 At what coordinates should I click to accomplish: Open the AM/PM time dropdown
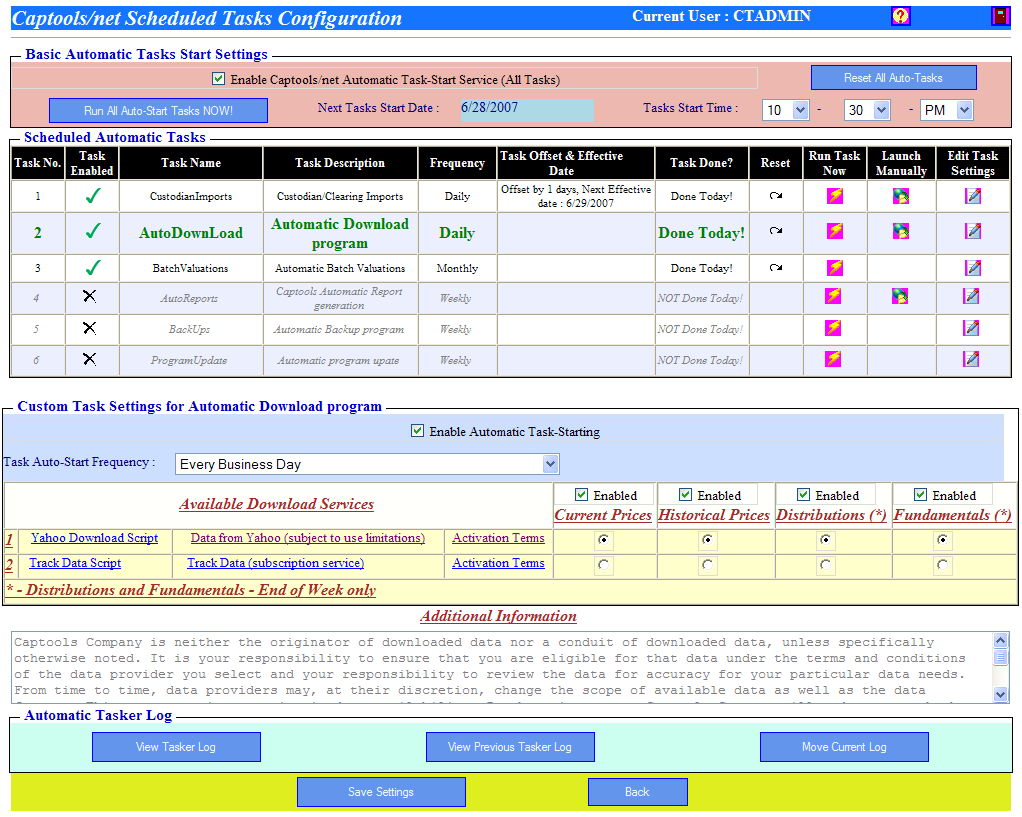pos(946,110)
